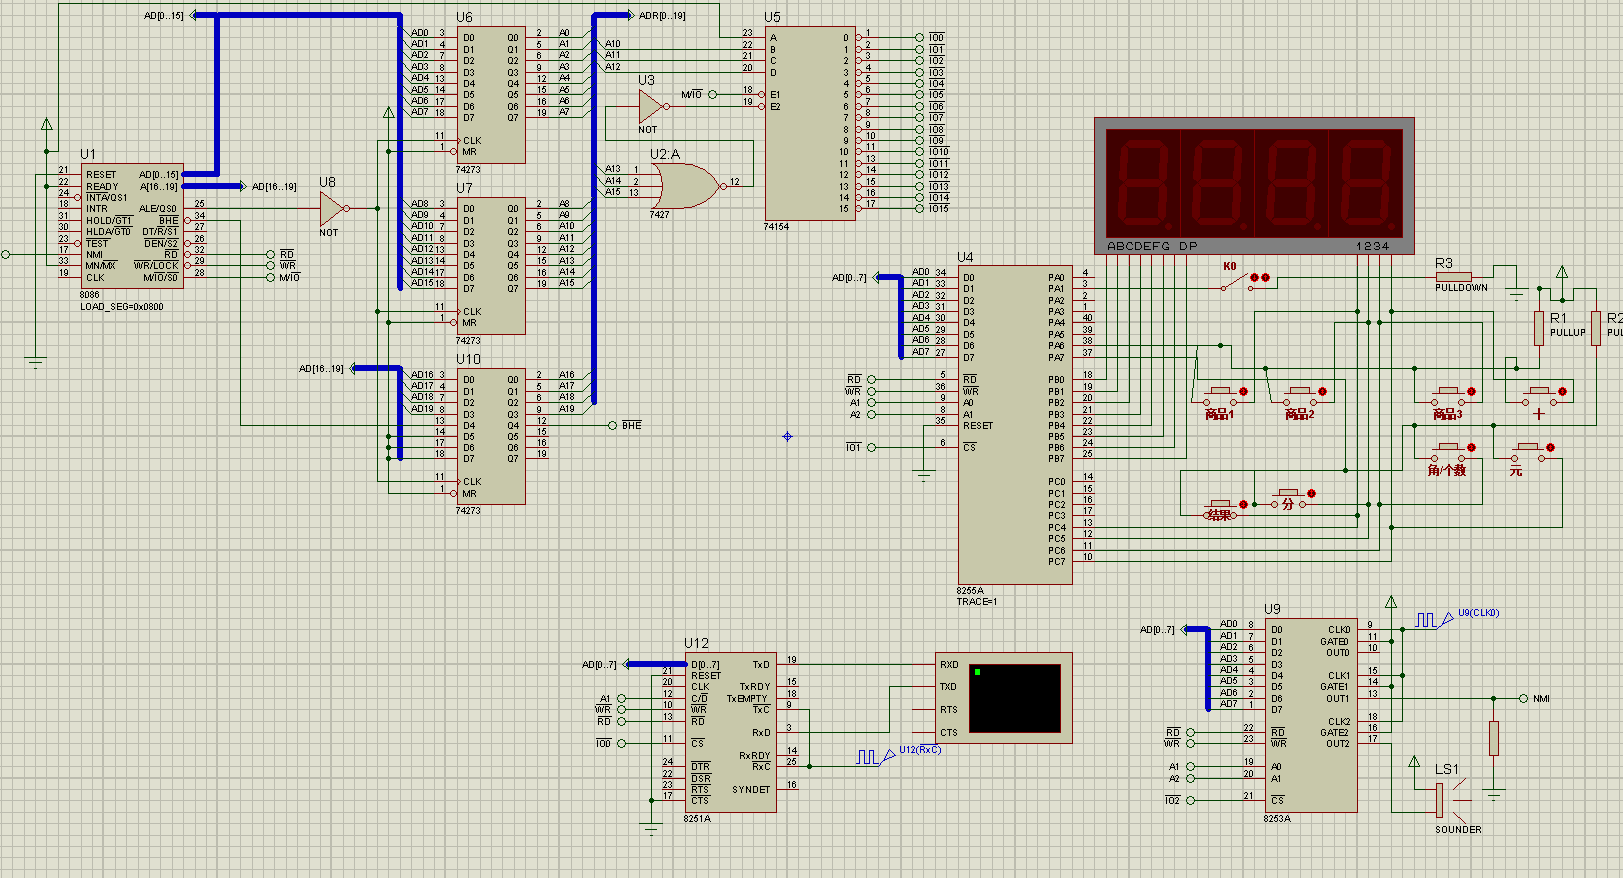
Task: Select the 8086 microprocessor U1
Action: [x=132, y=226]
